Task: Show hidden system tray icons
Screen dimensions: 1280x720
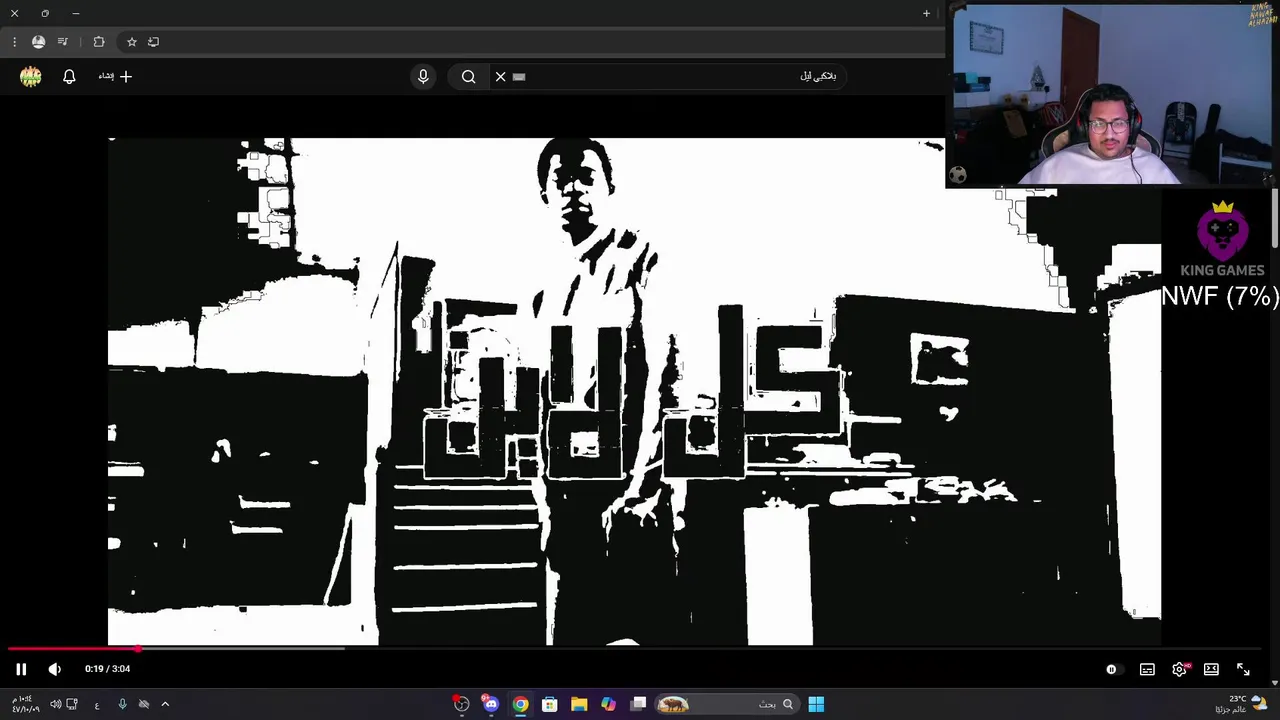Action: pyautogui.click(x=165, y=704)
